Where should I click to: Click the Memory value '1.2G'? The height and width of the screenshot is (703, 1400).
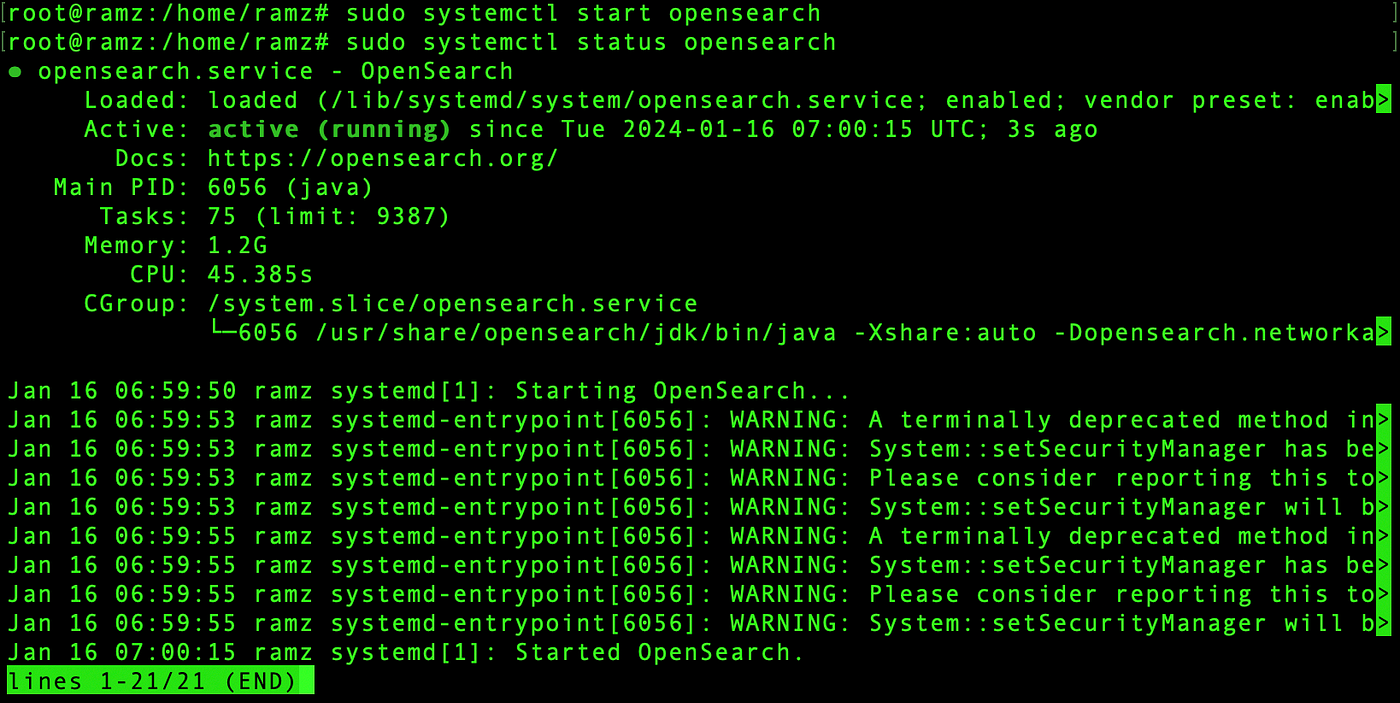click(x=237, y=246)
